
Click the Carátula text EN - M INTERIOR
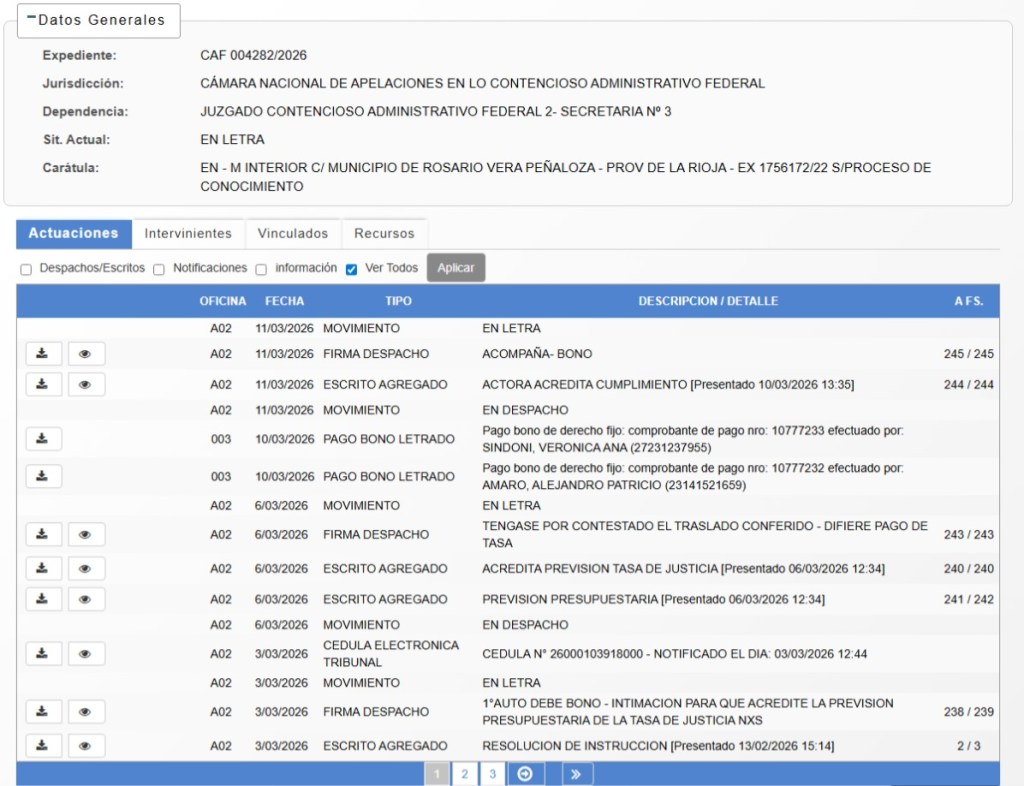(x=566, y=177)
